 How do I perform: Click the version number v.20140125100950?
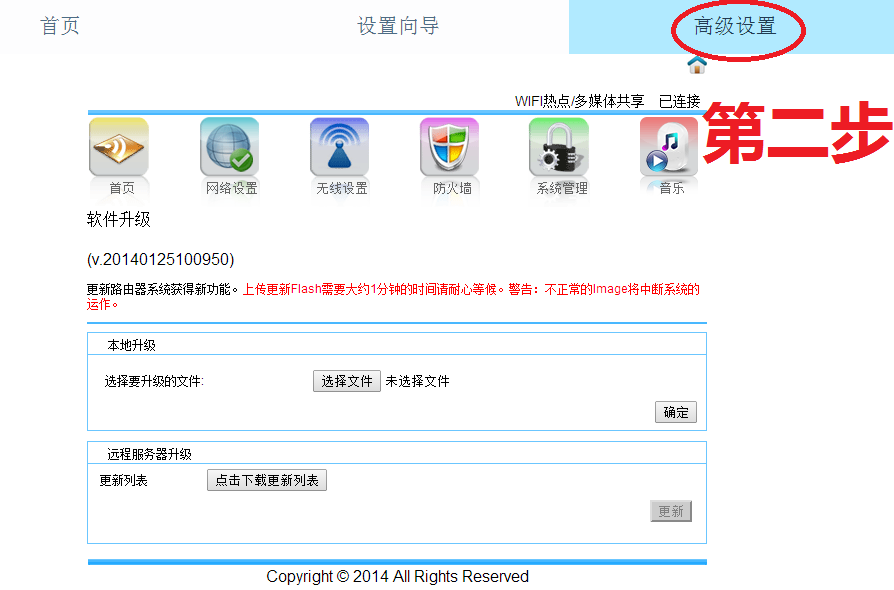161,259
